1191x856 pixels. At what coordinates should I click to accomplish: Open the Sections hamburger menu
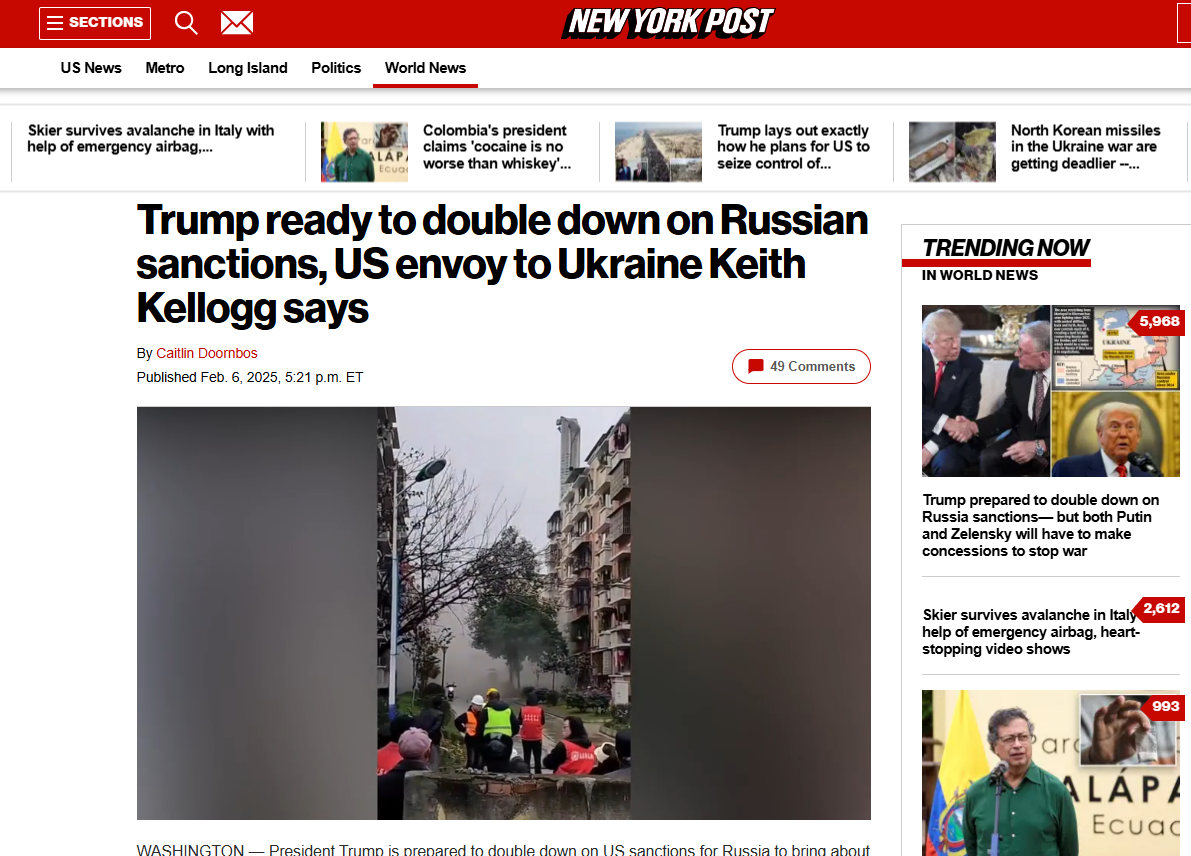(95, 23)
